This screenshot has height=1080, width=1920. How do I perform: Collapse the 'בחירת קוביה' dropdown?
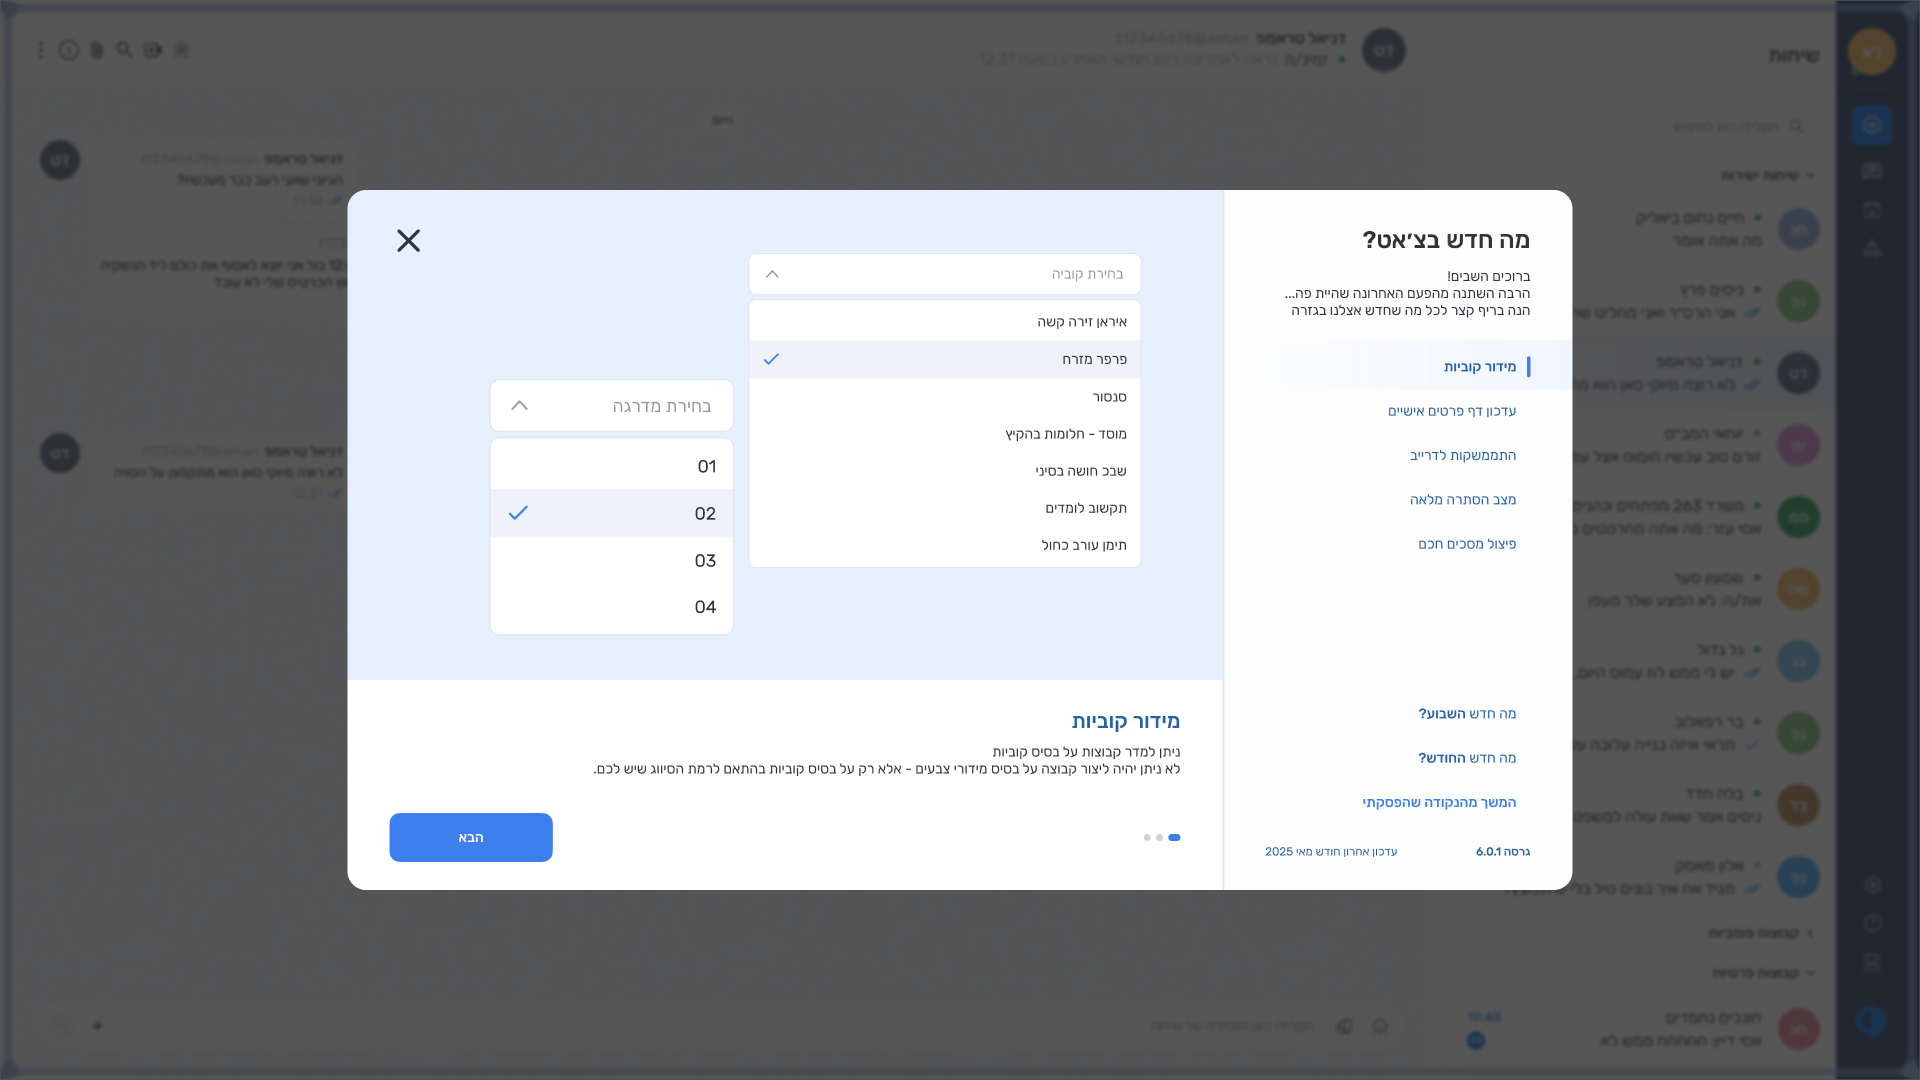pos(772,274)
